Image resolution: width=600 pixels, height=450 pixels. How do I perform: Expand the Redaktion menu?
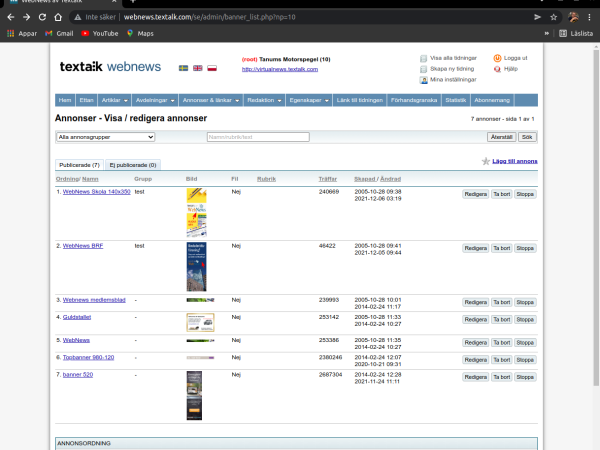[264, 100]
